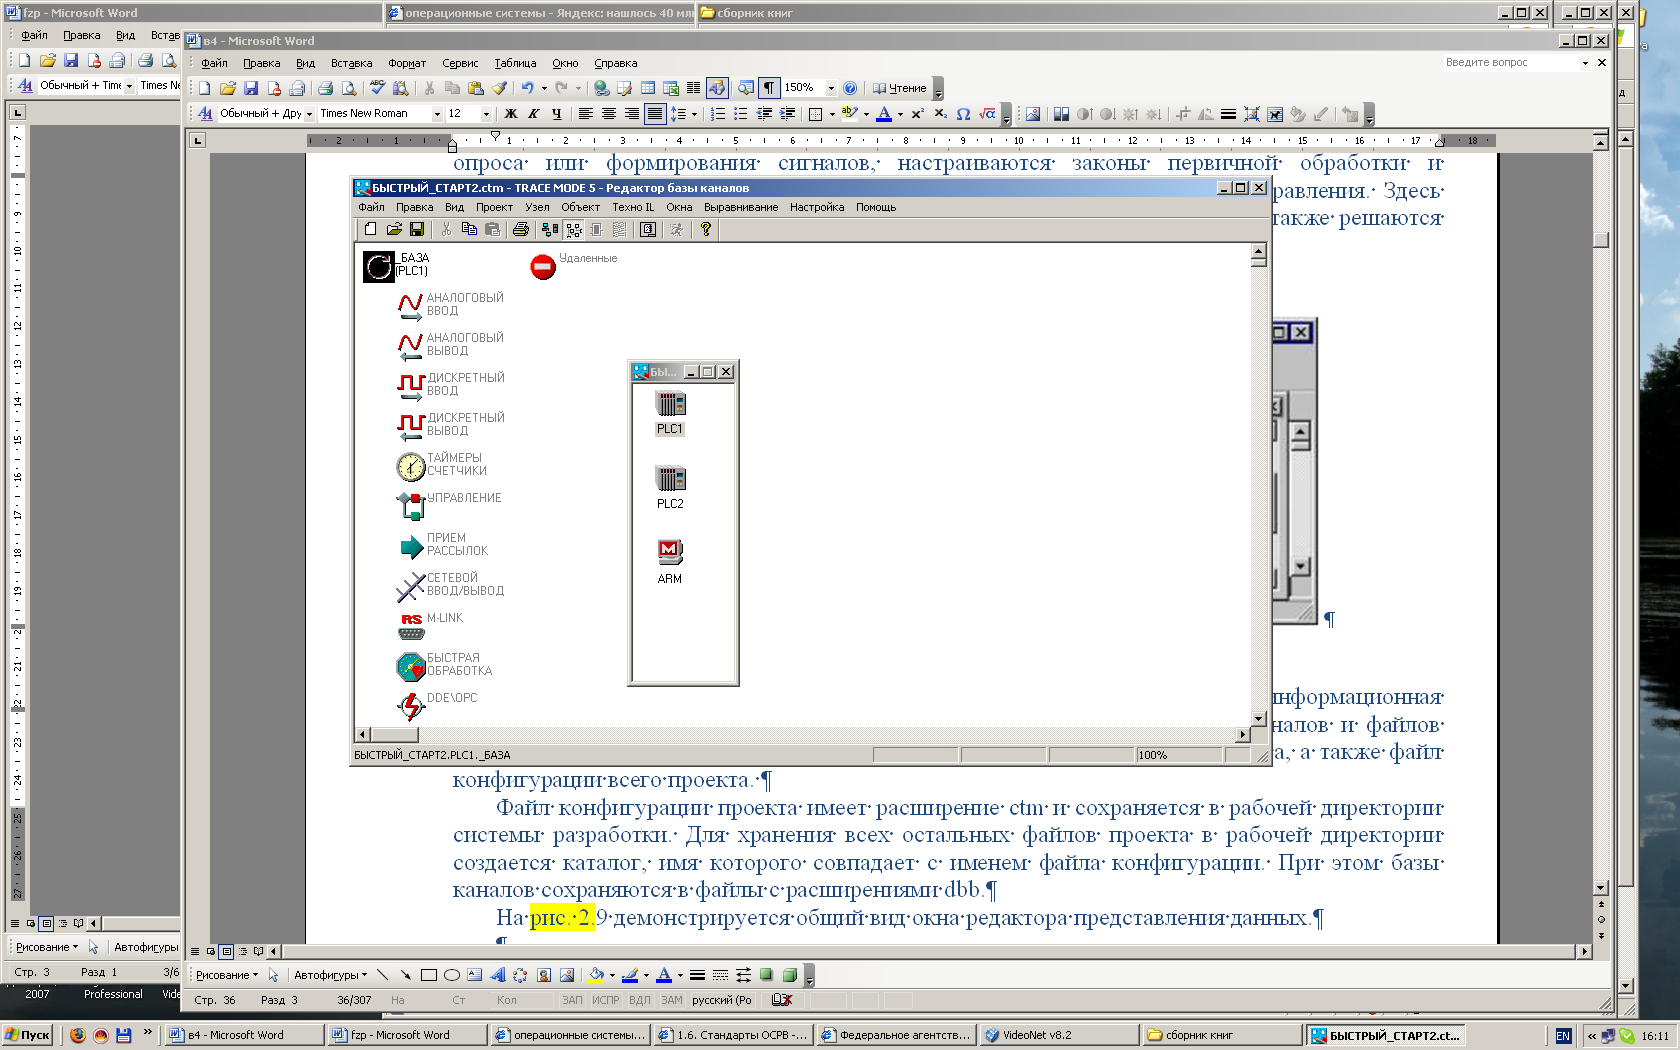Click the Crop picture tool icon
Viewport: 1680px width, 1050px height.
[1182, 114]
